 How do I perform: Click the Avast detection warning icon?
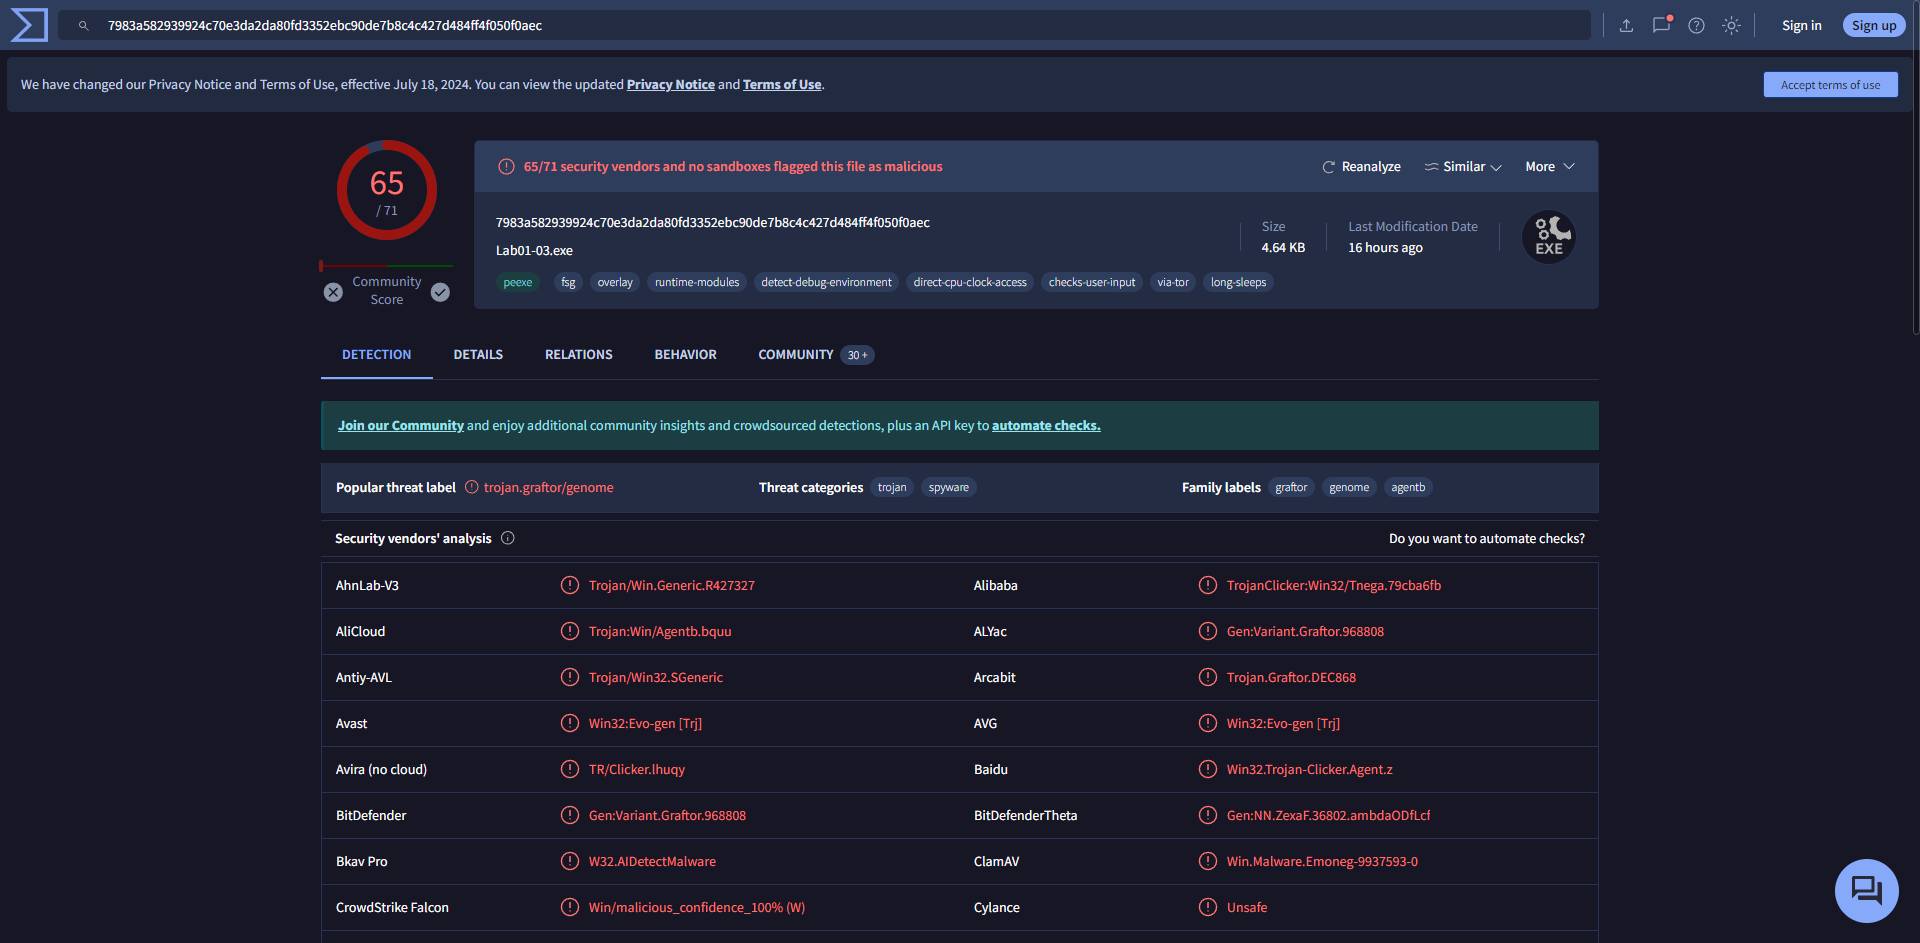570,723
